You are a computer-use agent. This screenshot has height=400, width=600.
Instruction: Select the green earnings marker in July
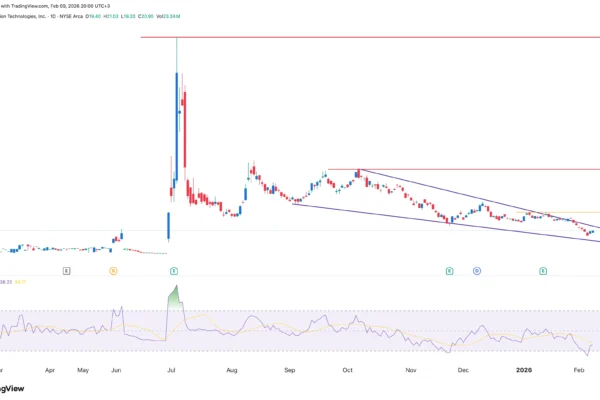(x=174, y=271)
